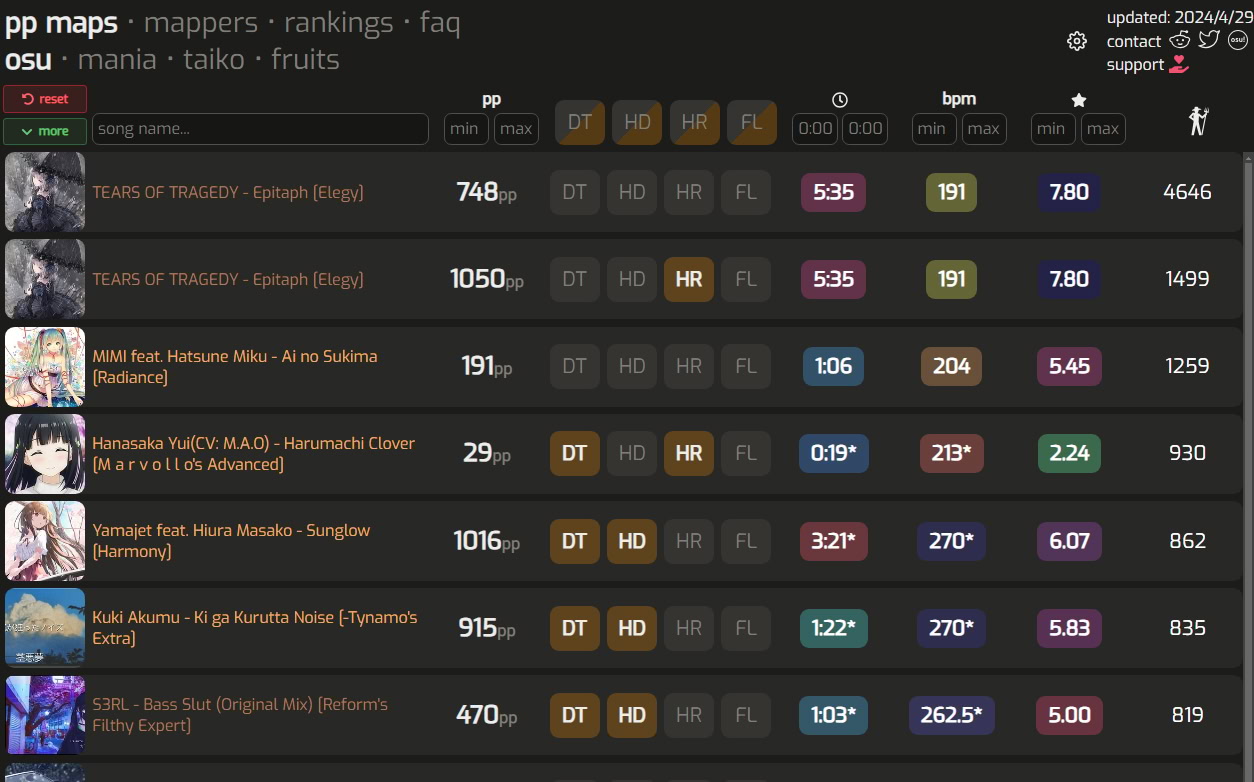Sort by the clock length column icon
Image resolution: width=1254 pixels, height=782 pixels.
point(840,100)
